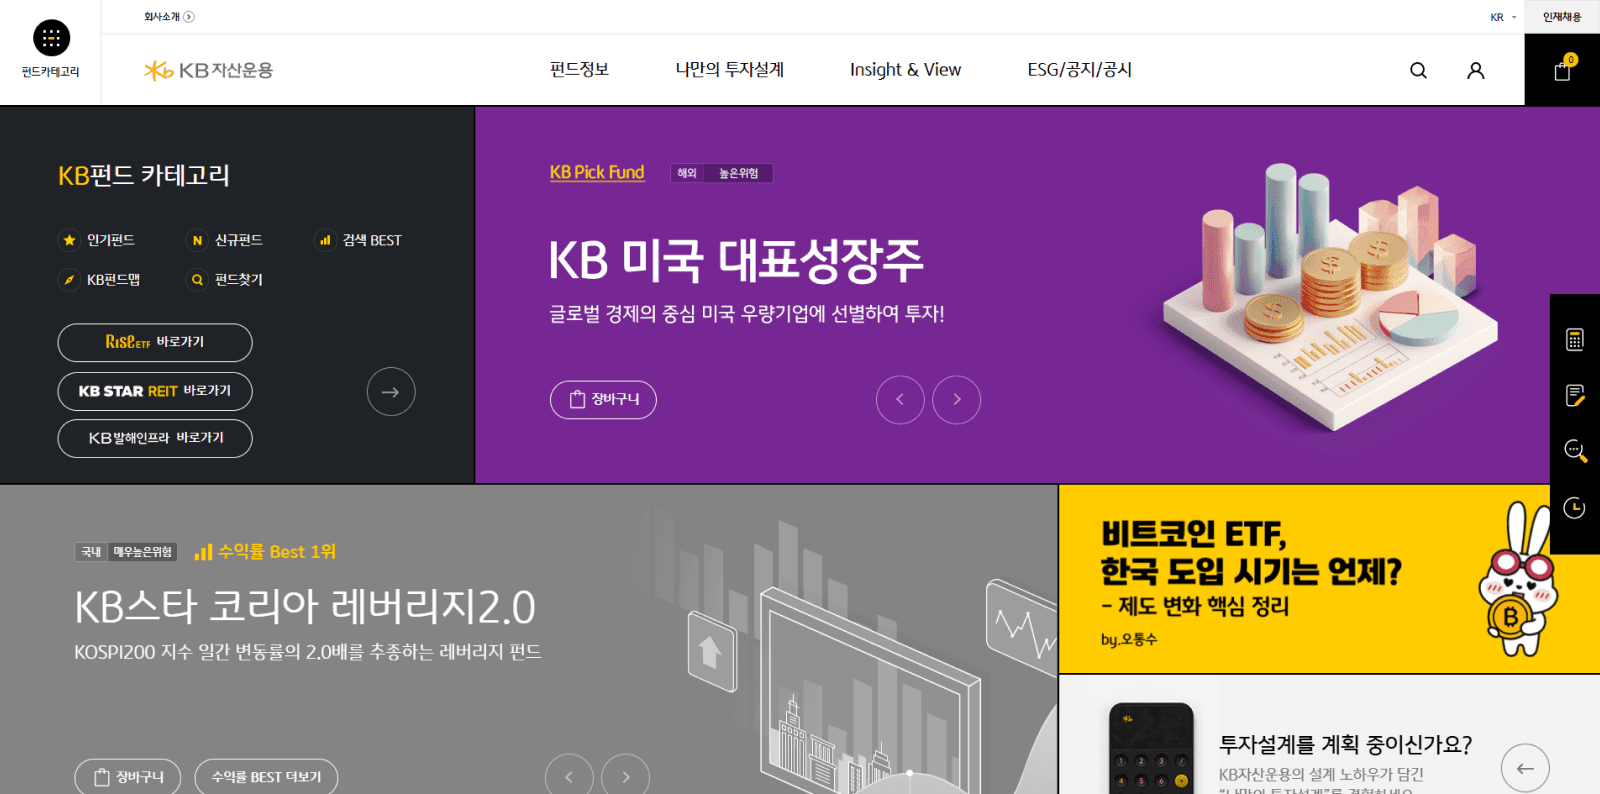The width and height of the screenshot is (1600, 794).
Task: Open the calculator icon in right sidebar
Action: tap(1575, 340)
